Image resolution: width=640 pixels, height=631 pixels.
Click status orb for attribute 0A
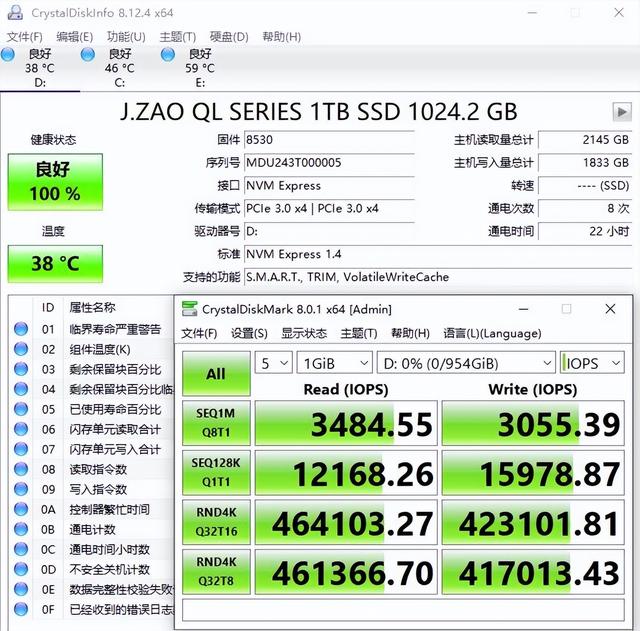coord(21,509)
